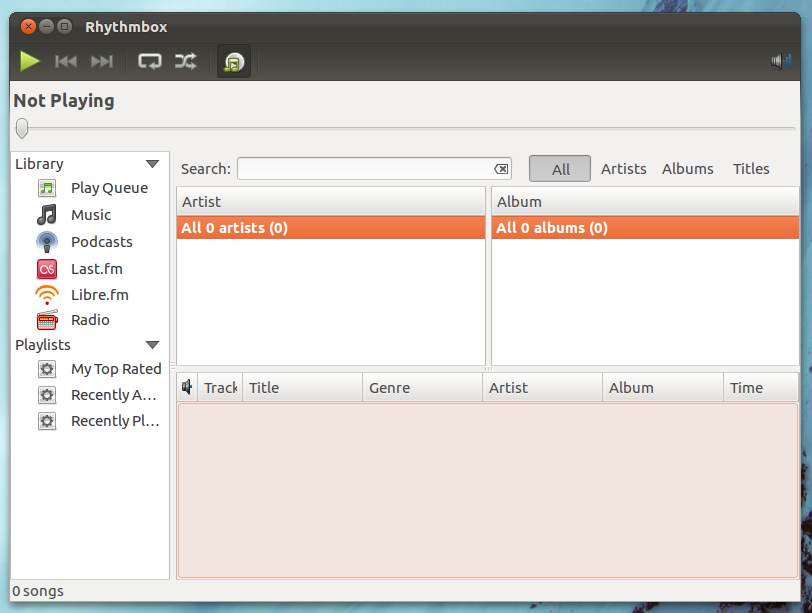Open the volume control speaker icon
This screenshot has width=812, height=613.
[x=781, y=62]
